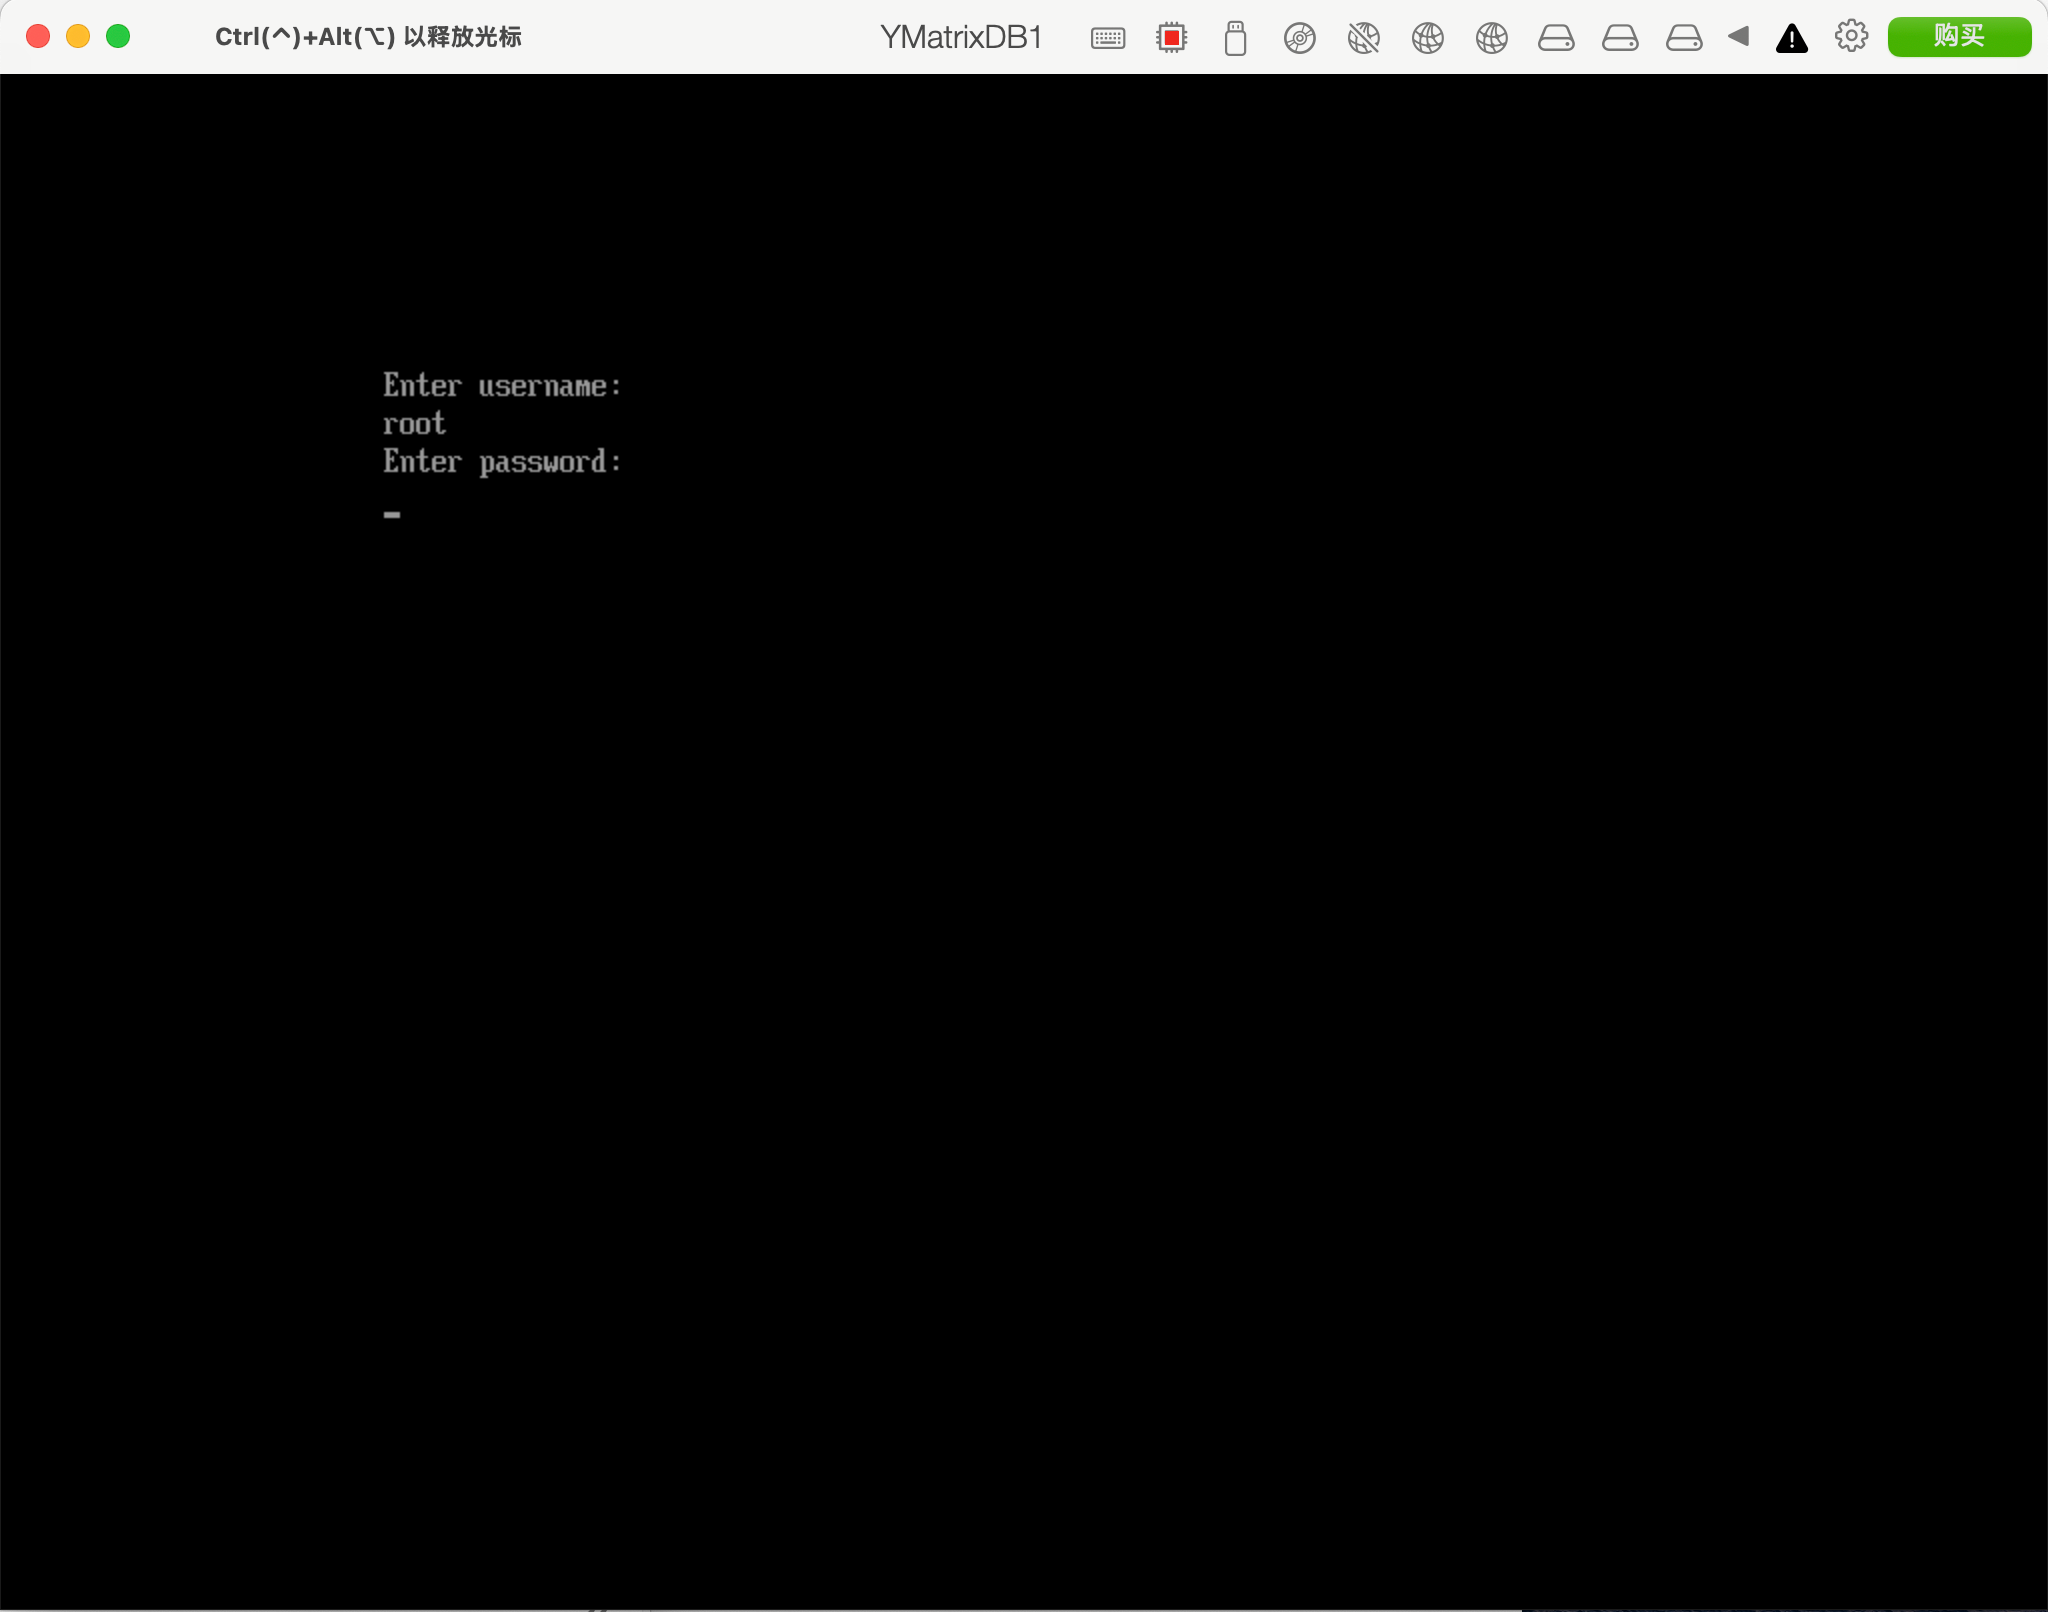Toggle the disconnected network globe icon
Viewport: 2048px width, 1612px height.
[1363, 38]
